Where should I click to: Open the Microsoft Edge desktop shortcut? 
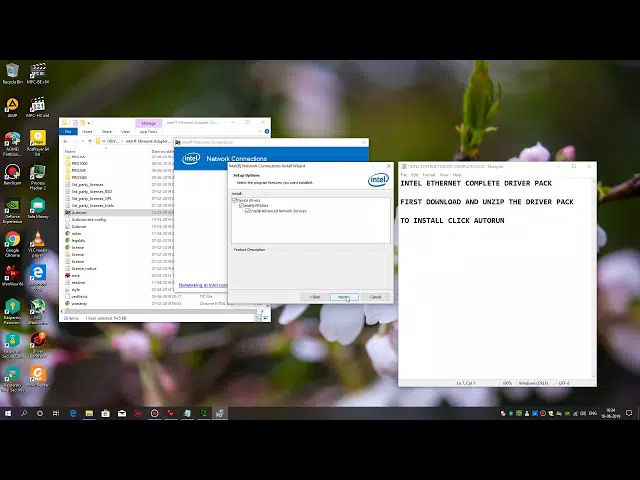(38, 278)
